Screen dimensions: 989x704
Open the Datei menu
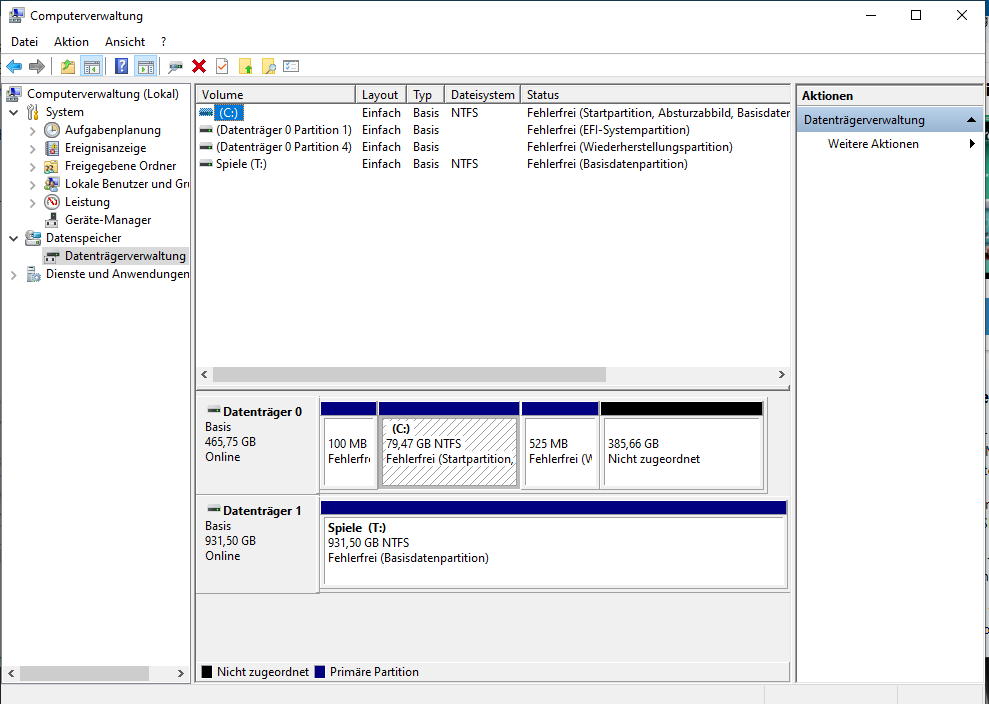tap(24, 42)
